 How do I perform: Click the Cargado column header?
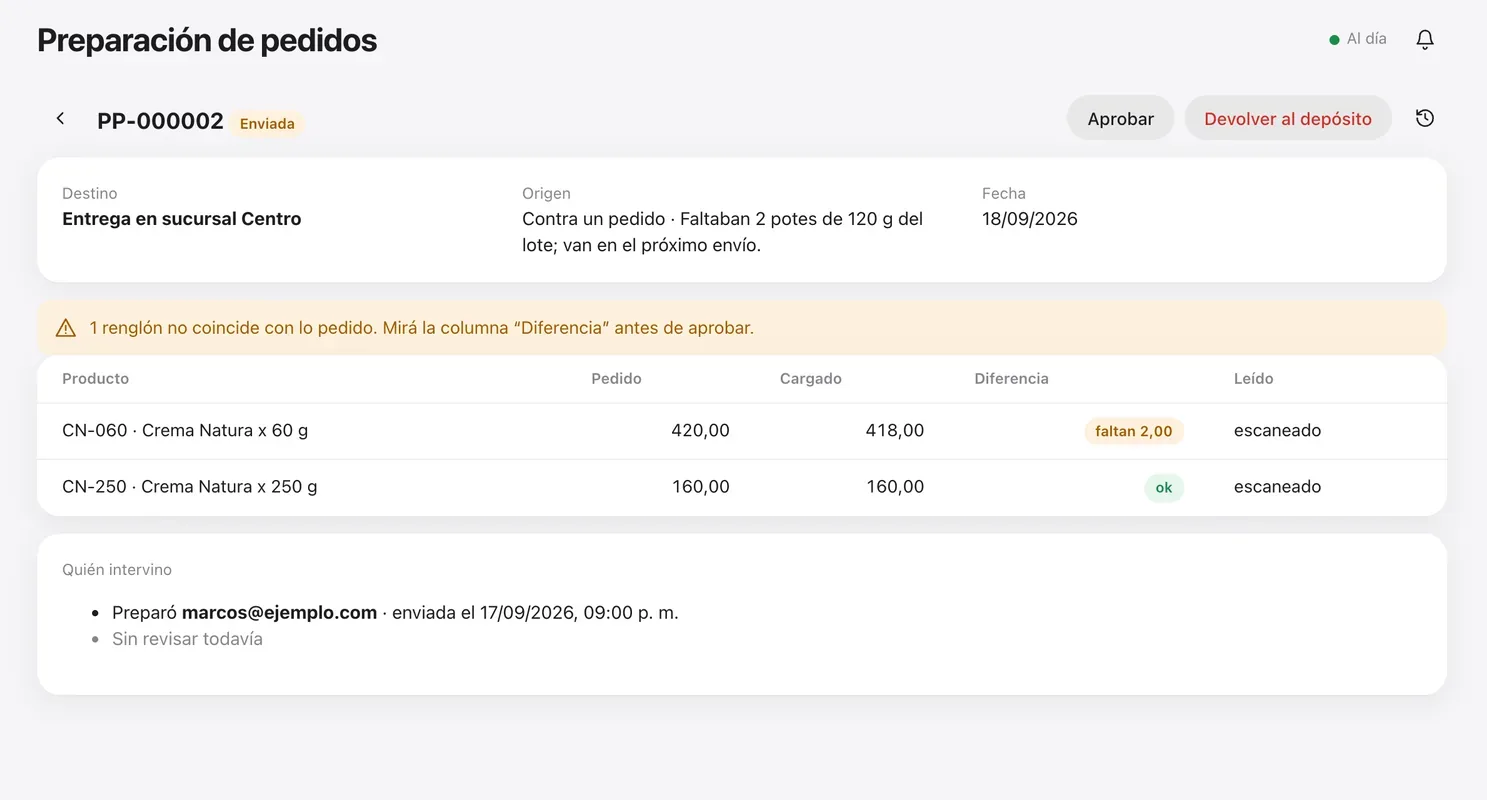click(x=811, y=379)
